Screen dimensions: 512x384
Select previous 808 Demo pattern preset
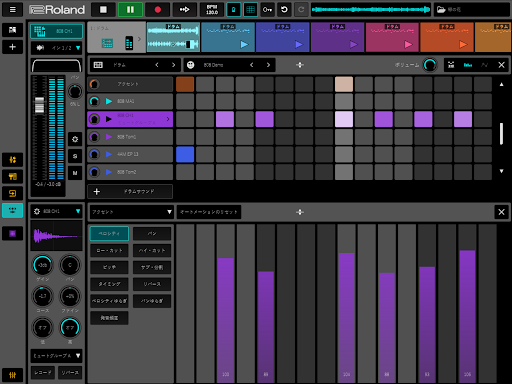[252, 65]
